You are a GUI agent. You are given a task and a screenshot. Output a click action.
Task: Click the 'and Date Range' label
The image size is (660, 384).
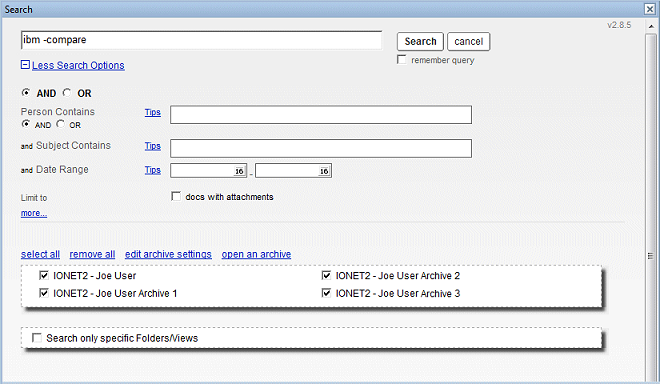(55, 170)
